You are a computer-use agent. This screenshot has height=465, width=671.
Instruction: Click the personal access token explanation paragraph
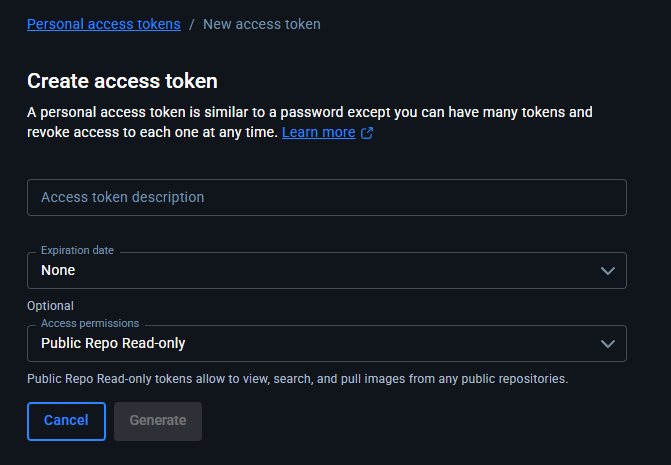tap(310, 112)
